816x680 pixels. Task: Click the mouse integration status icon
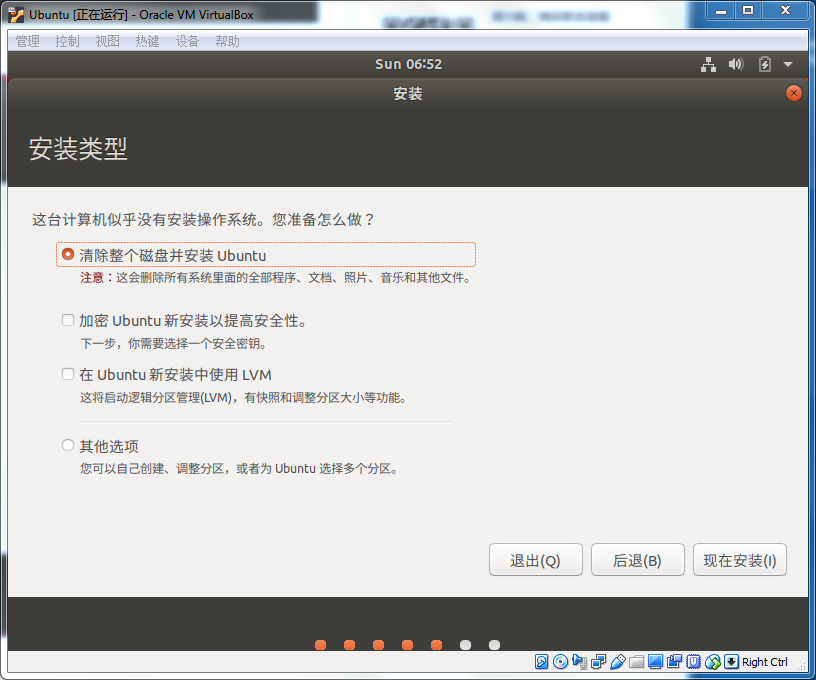pos(712,662)
